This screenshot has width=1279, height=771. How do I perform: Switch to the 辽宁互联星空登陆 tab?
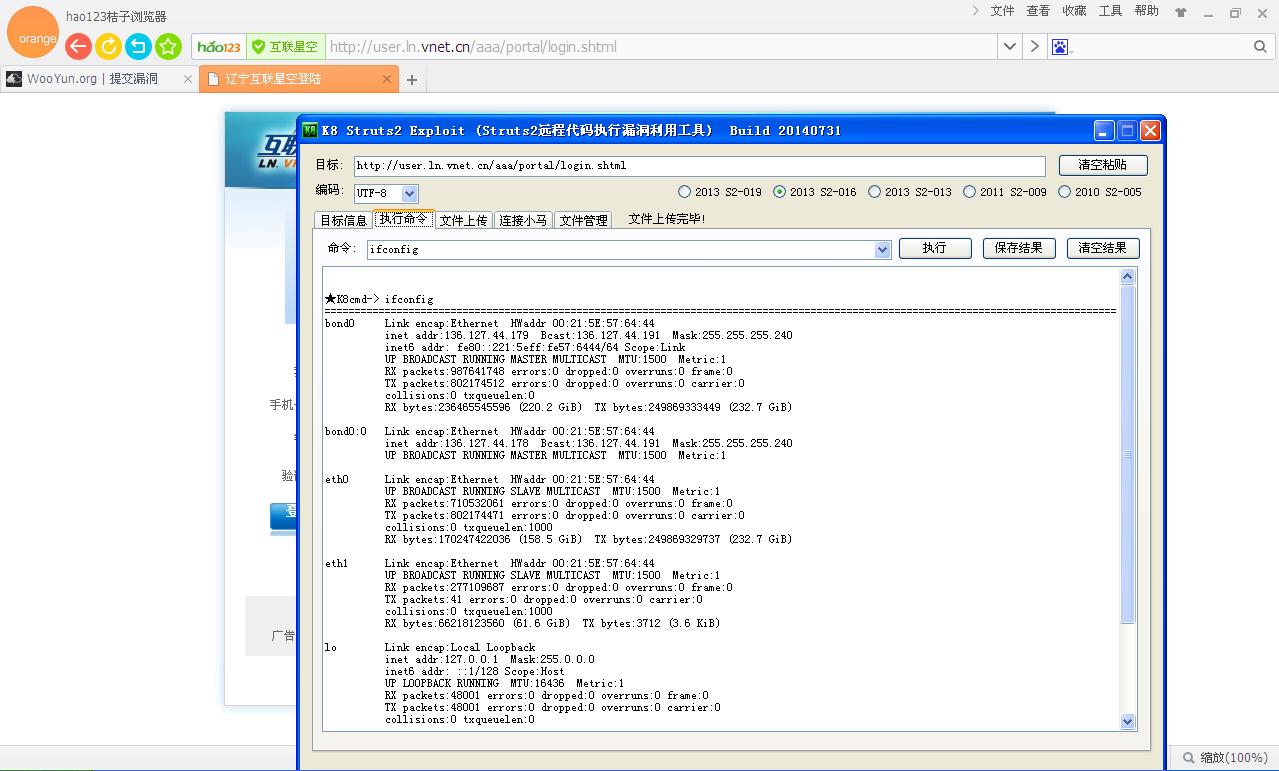click(x=298, y=79)
